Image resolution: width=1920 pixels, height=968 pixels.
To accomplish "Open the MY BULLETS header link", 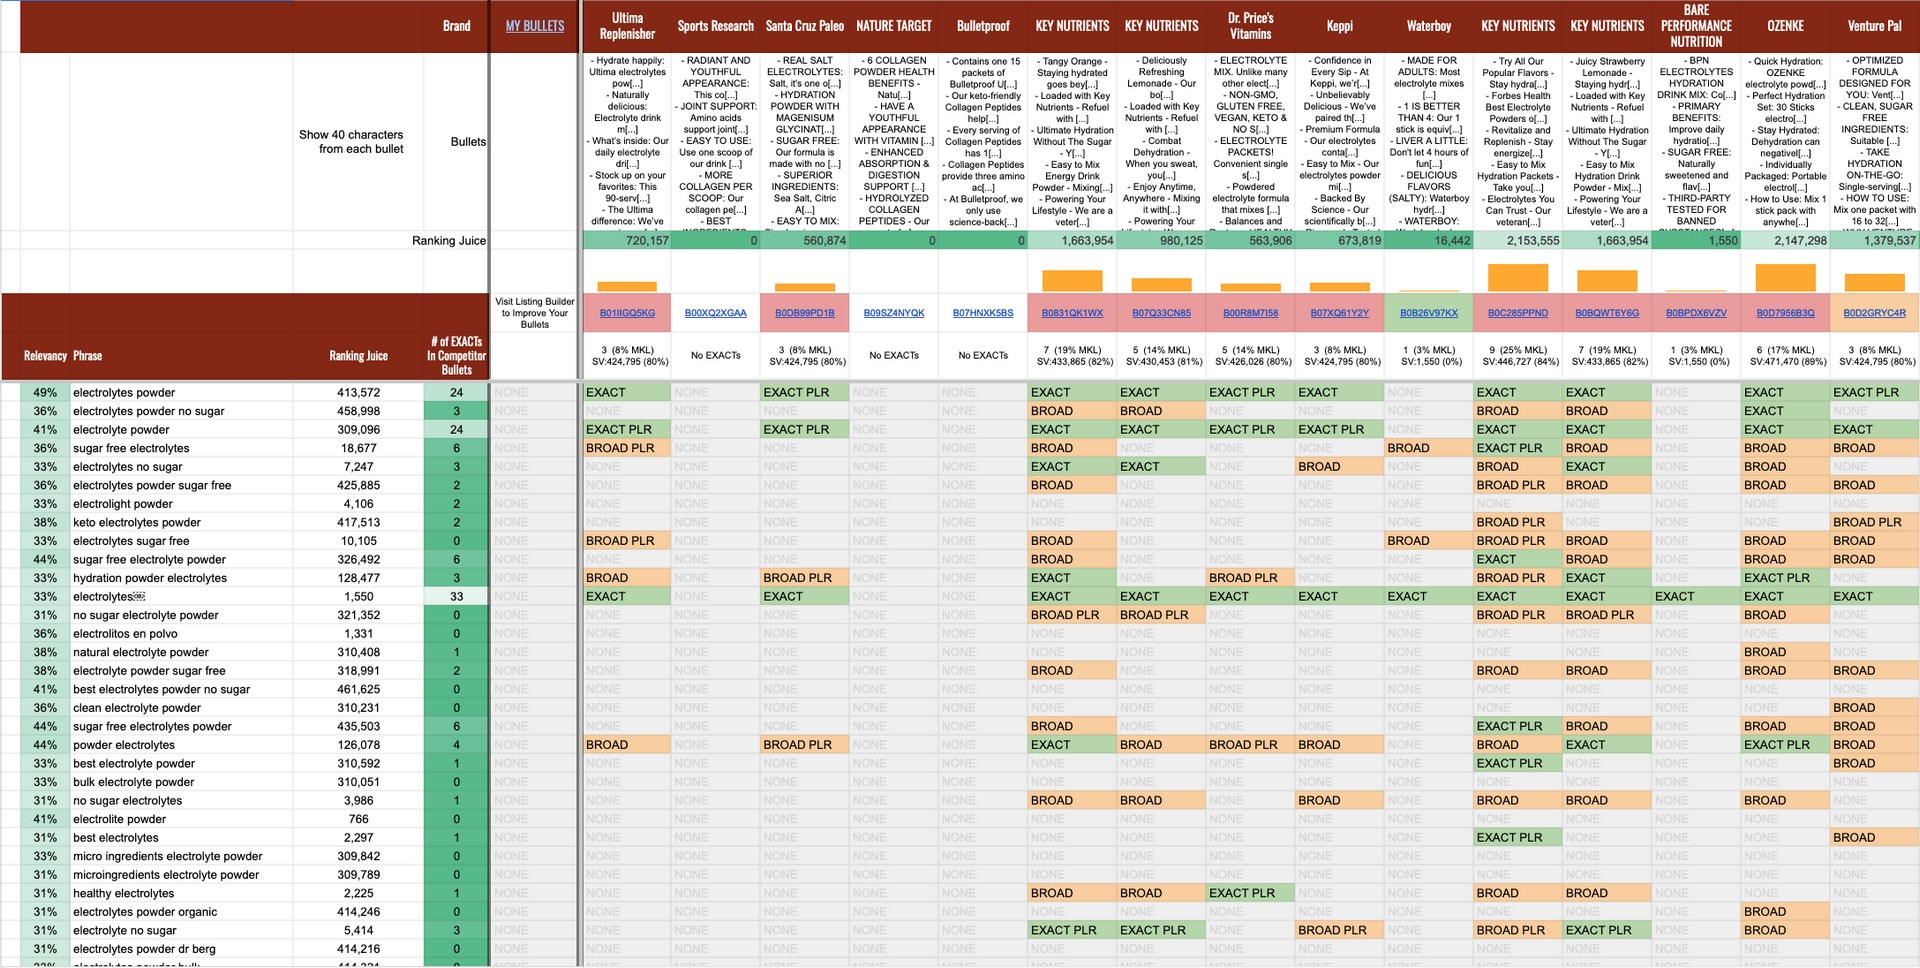I will (x=534, y=26).
